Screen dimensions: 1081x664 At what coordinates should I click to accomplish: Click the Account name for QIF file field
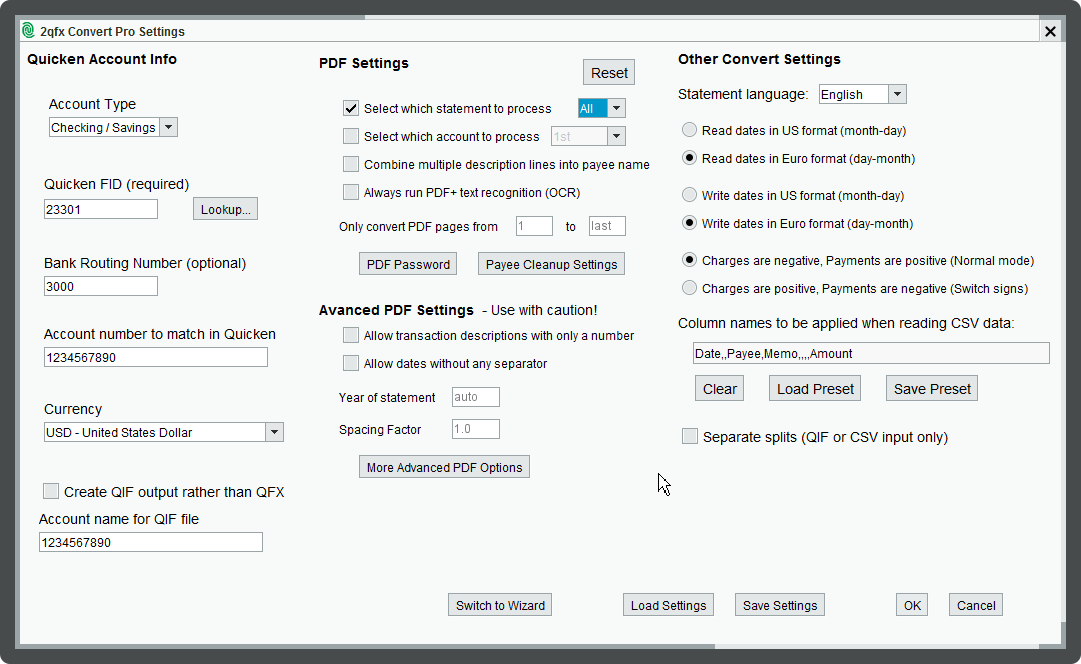[151, 543]
